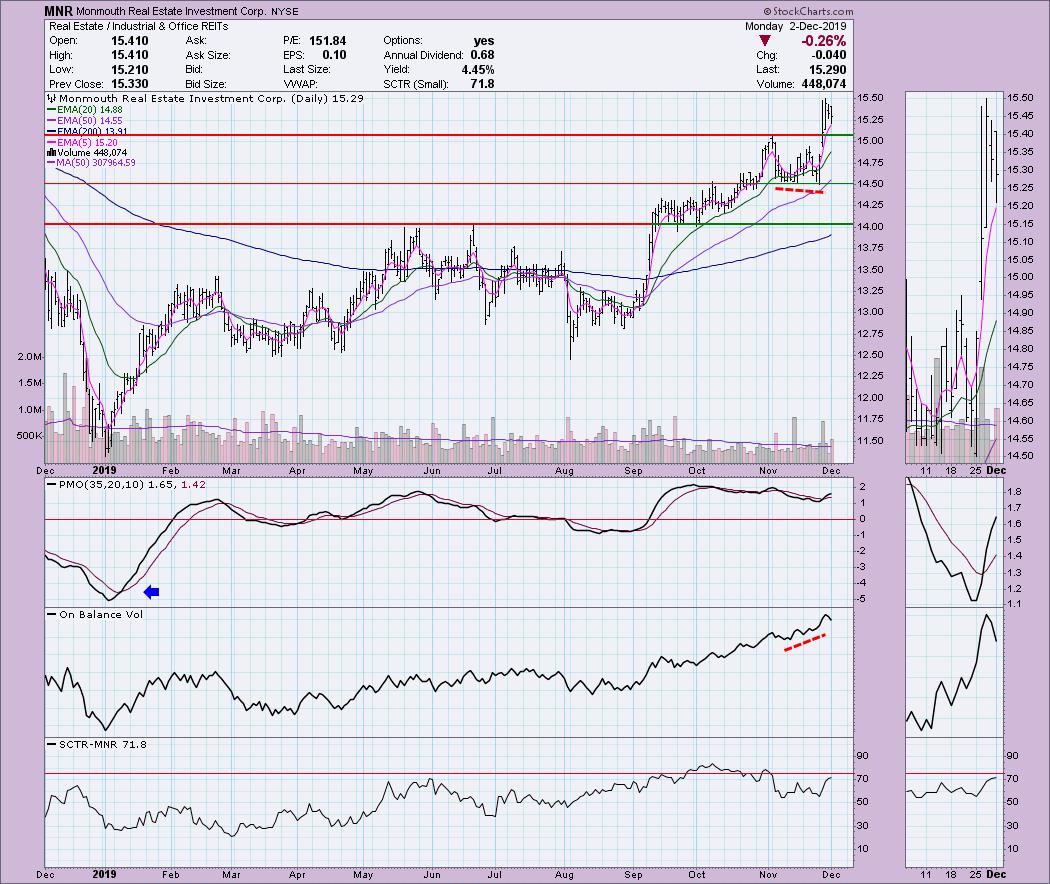Screen dimensions: 1050x884
Task: Click the Last Size label
Action: [306, 70]
